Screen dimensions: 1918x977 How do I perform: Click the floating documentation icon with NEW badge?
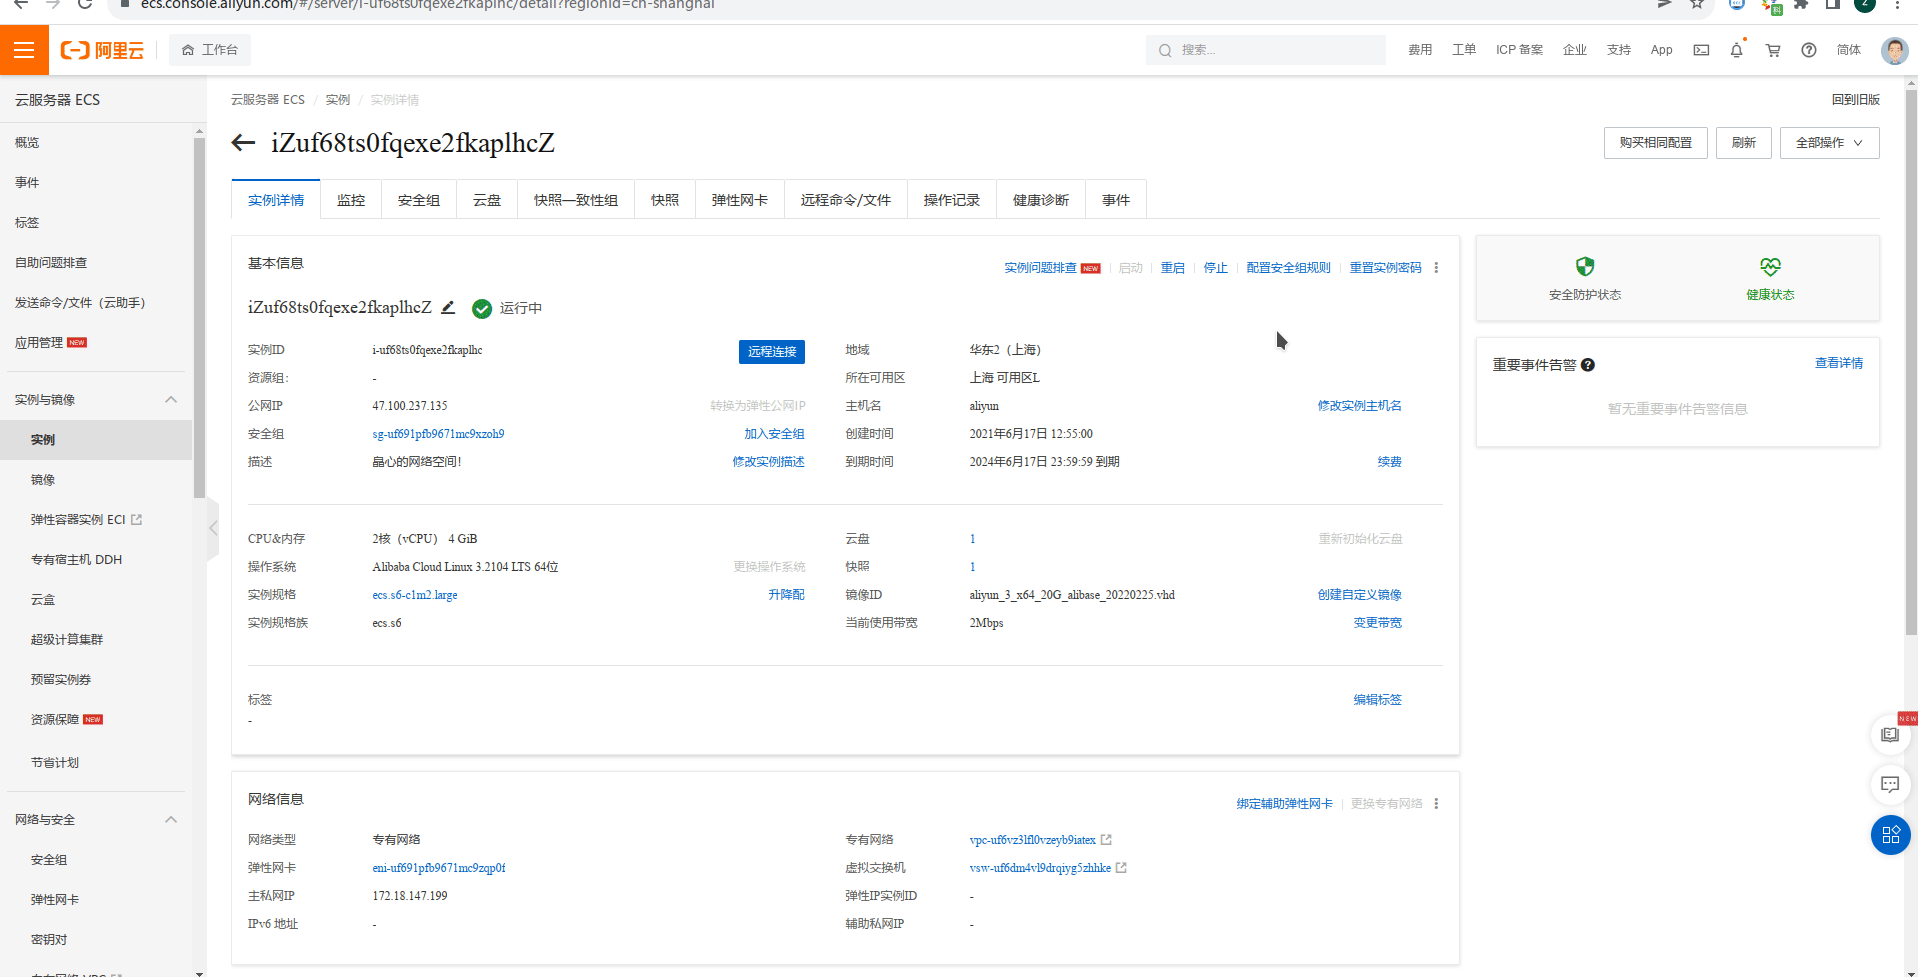[x=1890, y=735]
